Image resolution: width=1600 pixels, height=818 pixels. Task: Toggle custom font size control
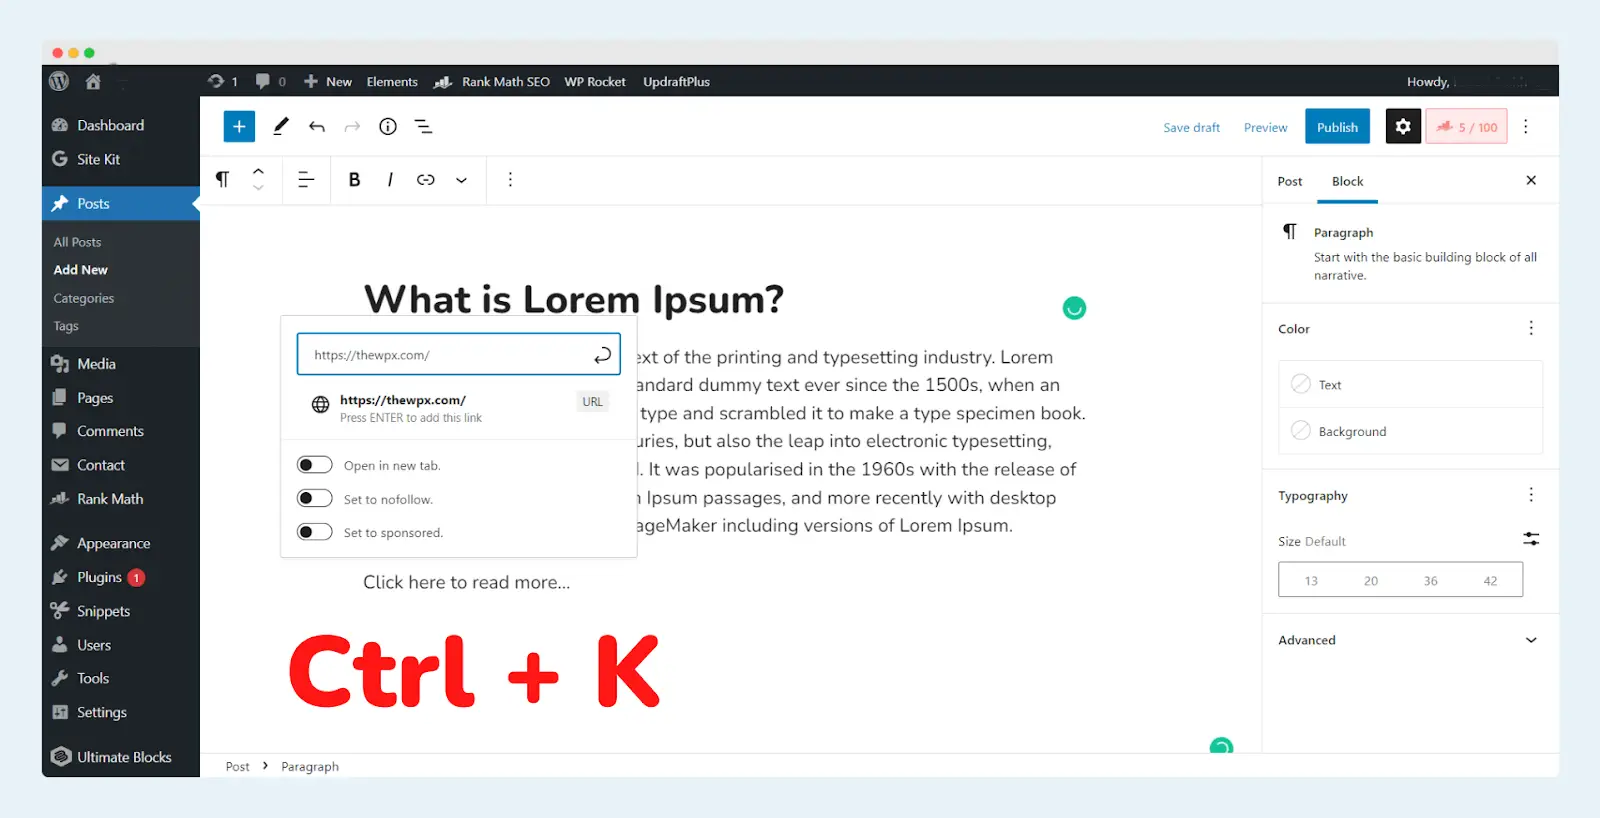pos(1531,539)
